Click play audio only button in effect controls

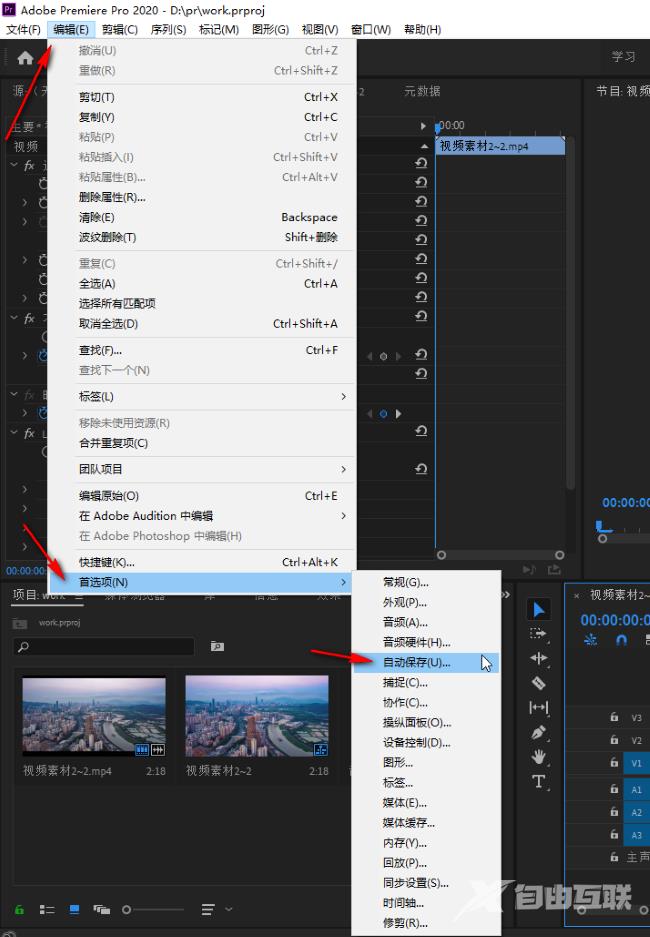point(529,569)
